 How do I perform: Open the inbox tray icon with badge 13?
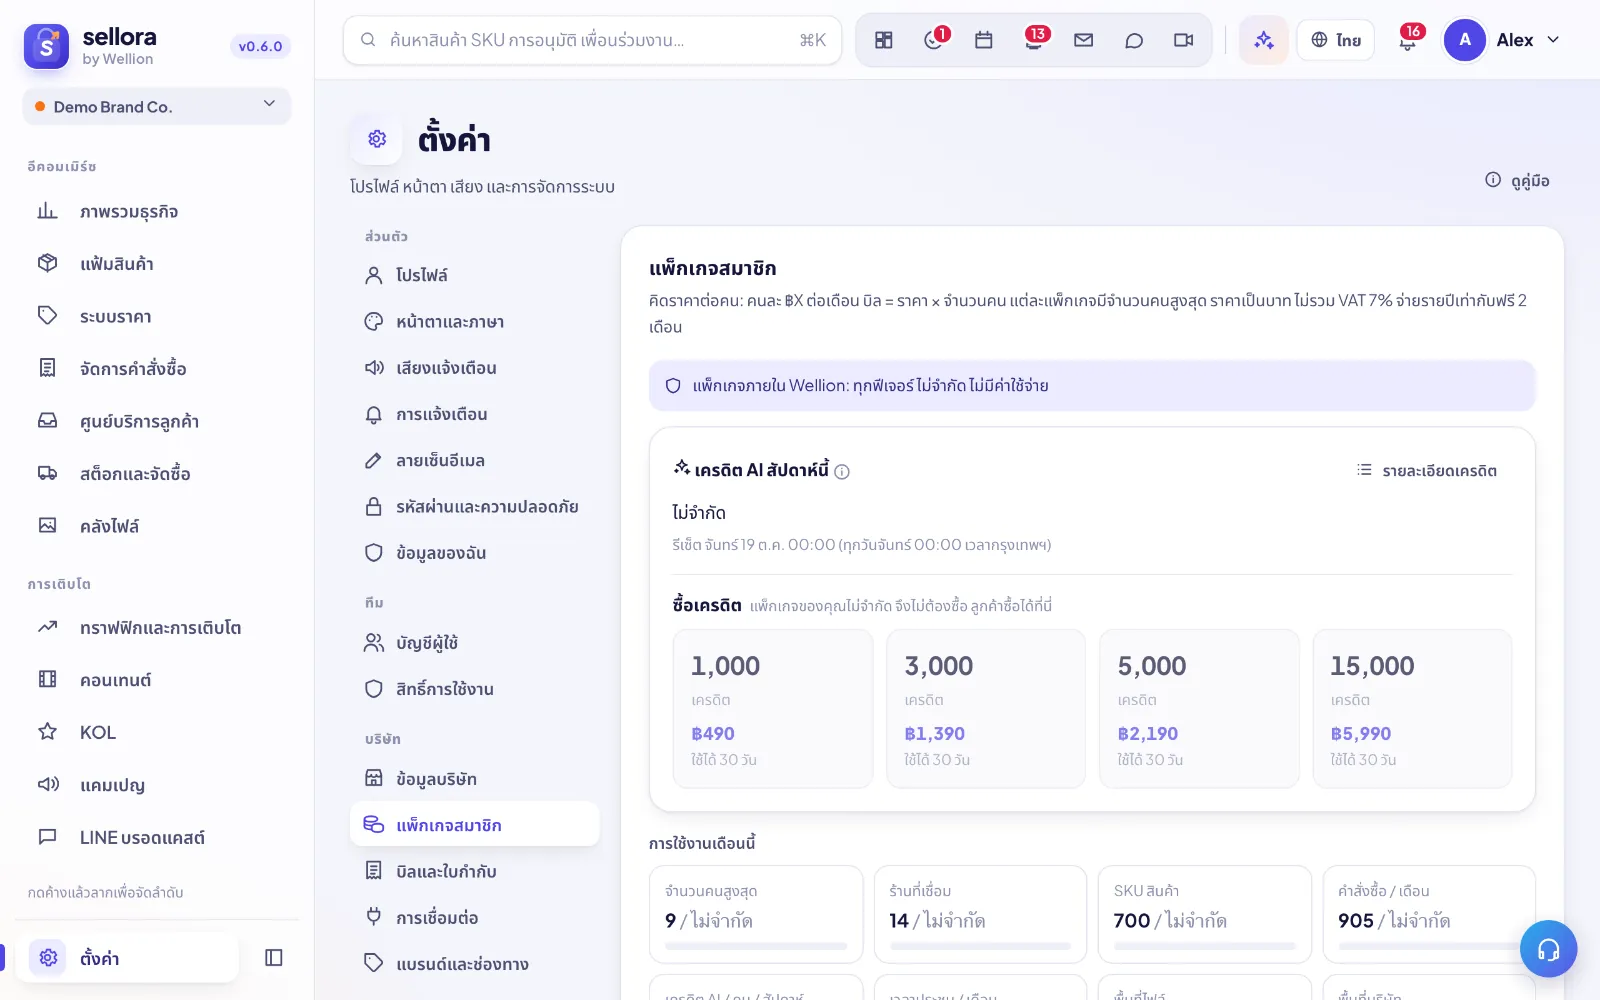[x=1034, y=40]
